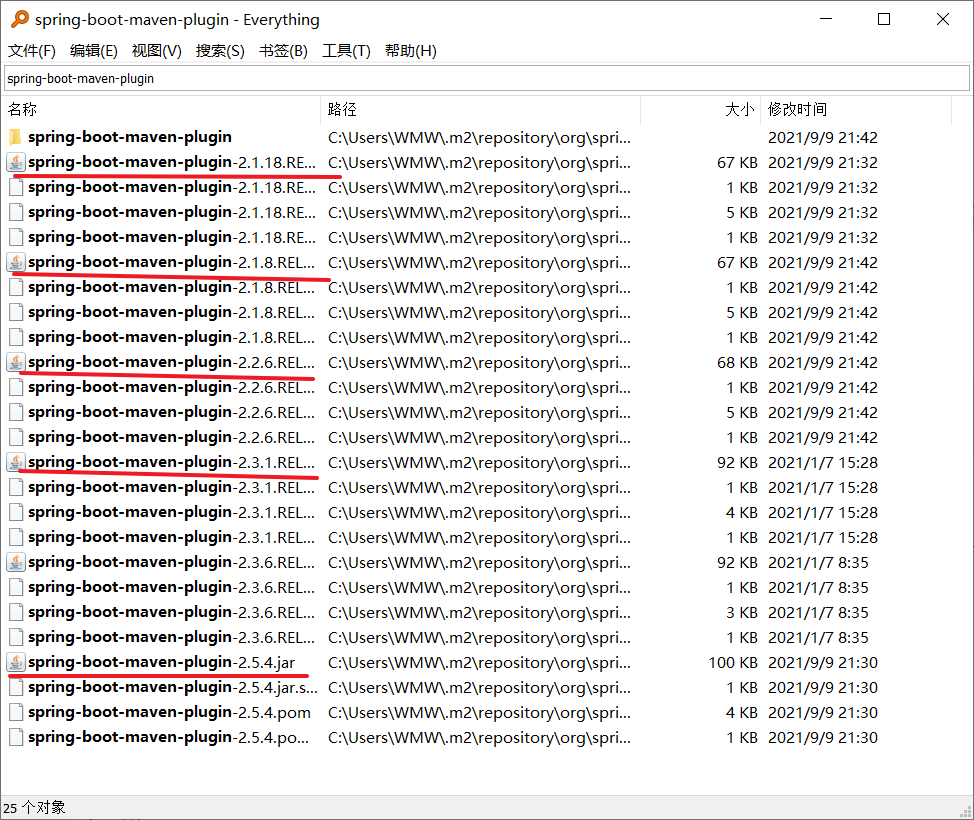974x820 pixels.
Task: Select file name spring-boot-maven-plugin-2.5.4.jar.s...
Action: pyautogui.click(x=173, y=688)
